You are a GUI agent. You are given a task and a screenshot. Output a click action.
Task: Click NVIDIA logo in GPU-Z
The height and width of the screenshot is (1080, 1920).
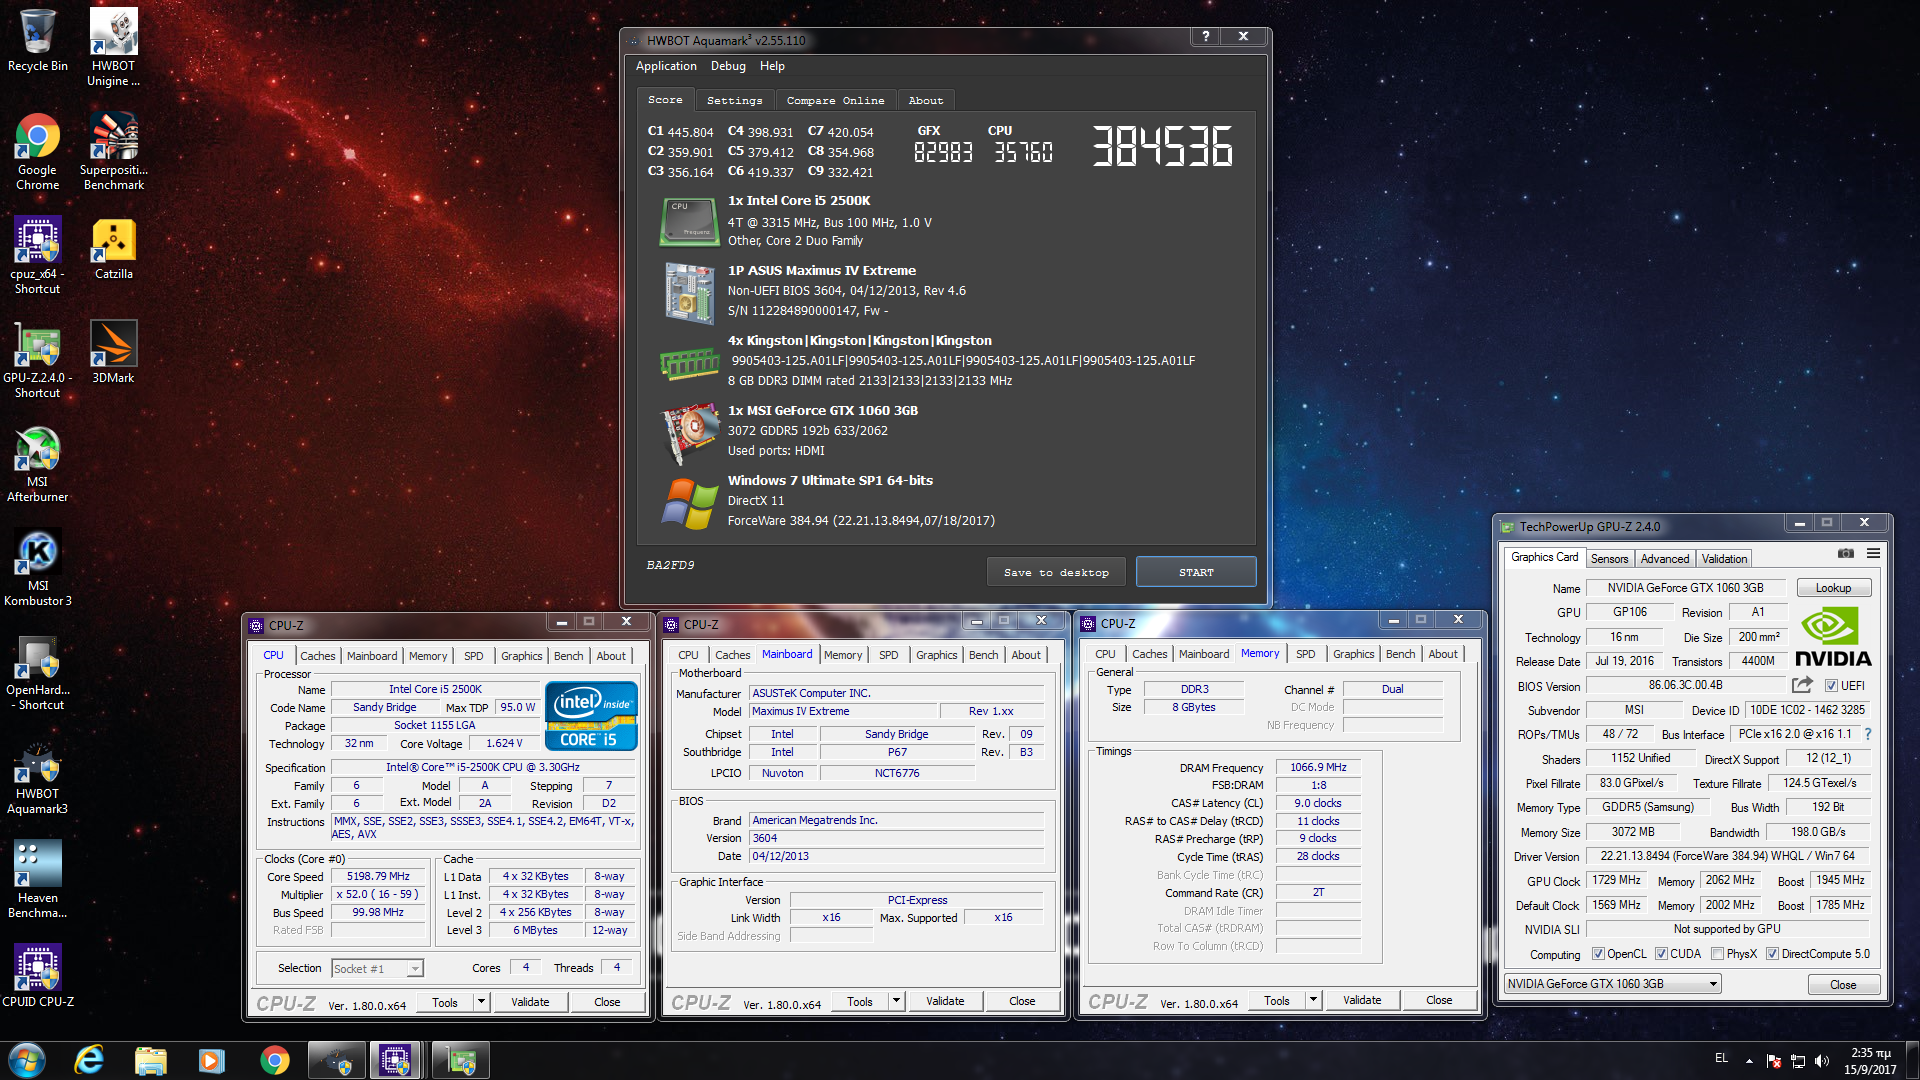pos(1833,638)
